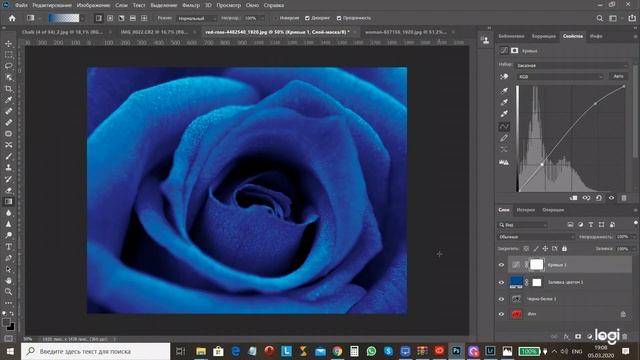This screenshot has width=640, height=360.
Task: Choose linear gradient style icon
Action: [99, 18]
